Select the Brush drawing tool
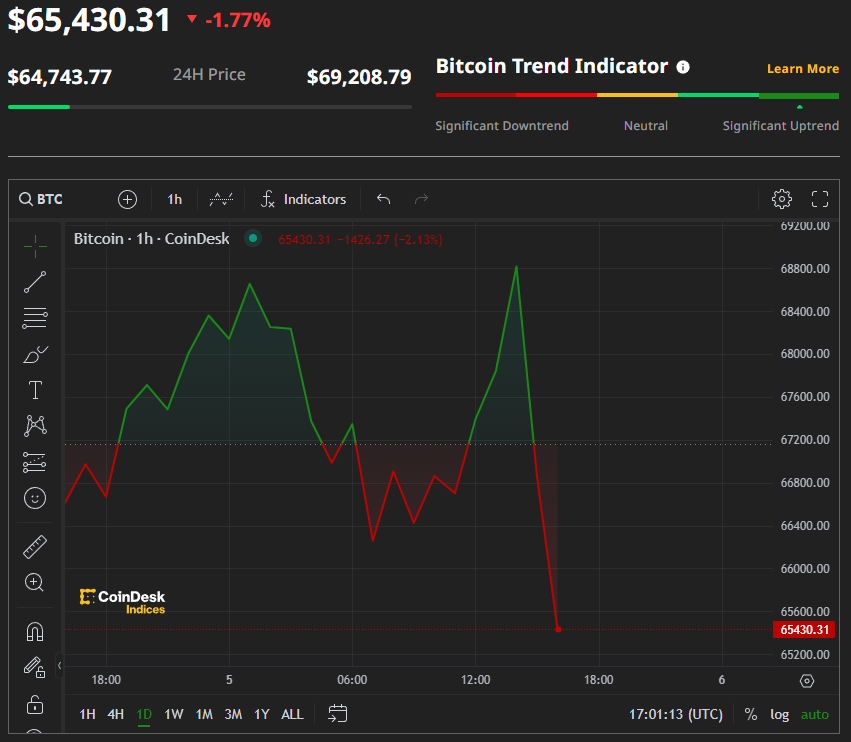Screen dimensions: 851x742 tap(34, 353)
